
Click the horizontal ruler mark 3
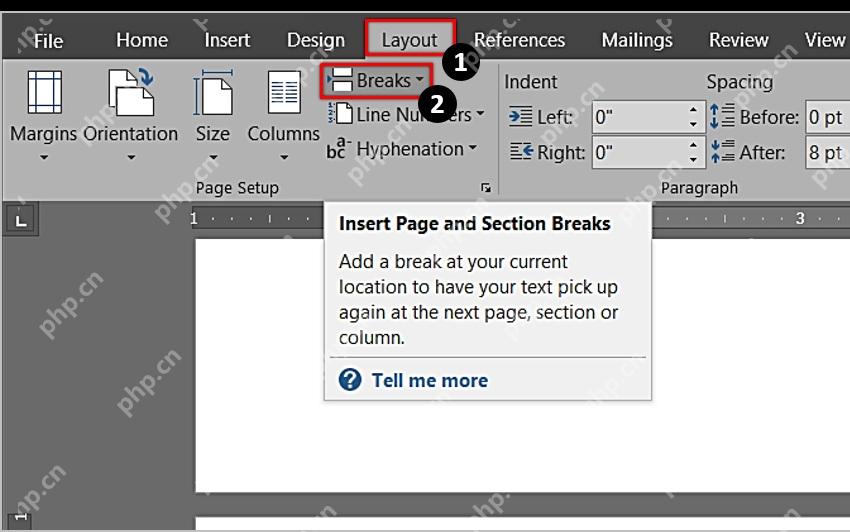pos(800,218)
